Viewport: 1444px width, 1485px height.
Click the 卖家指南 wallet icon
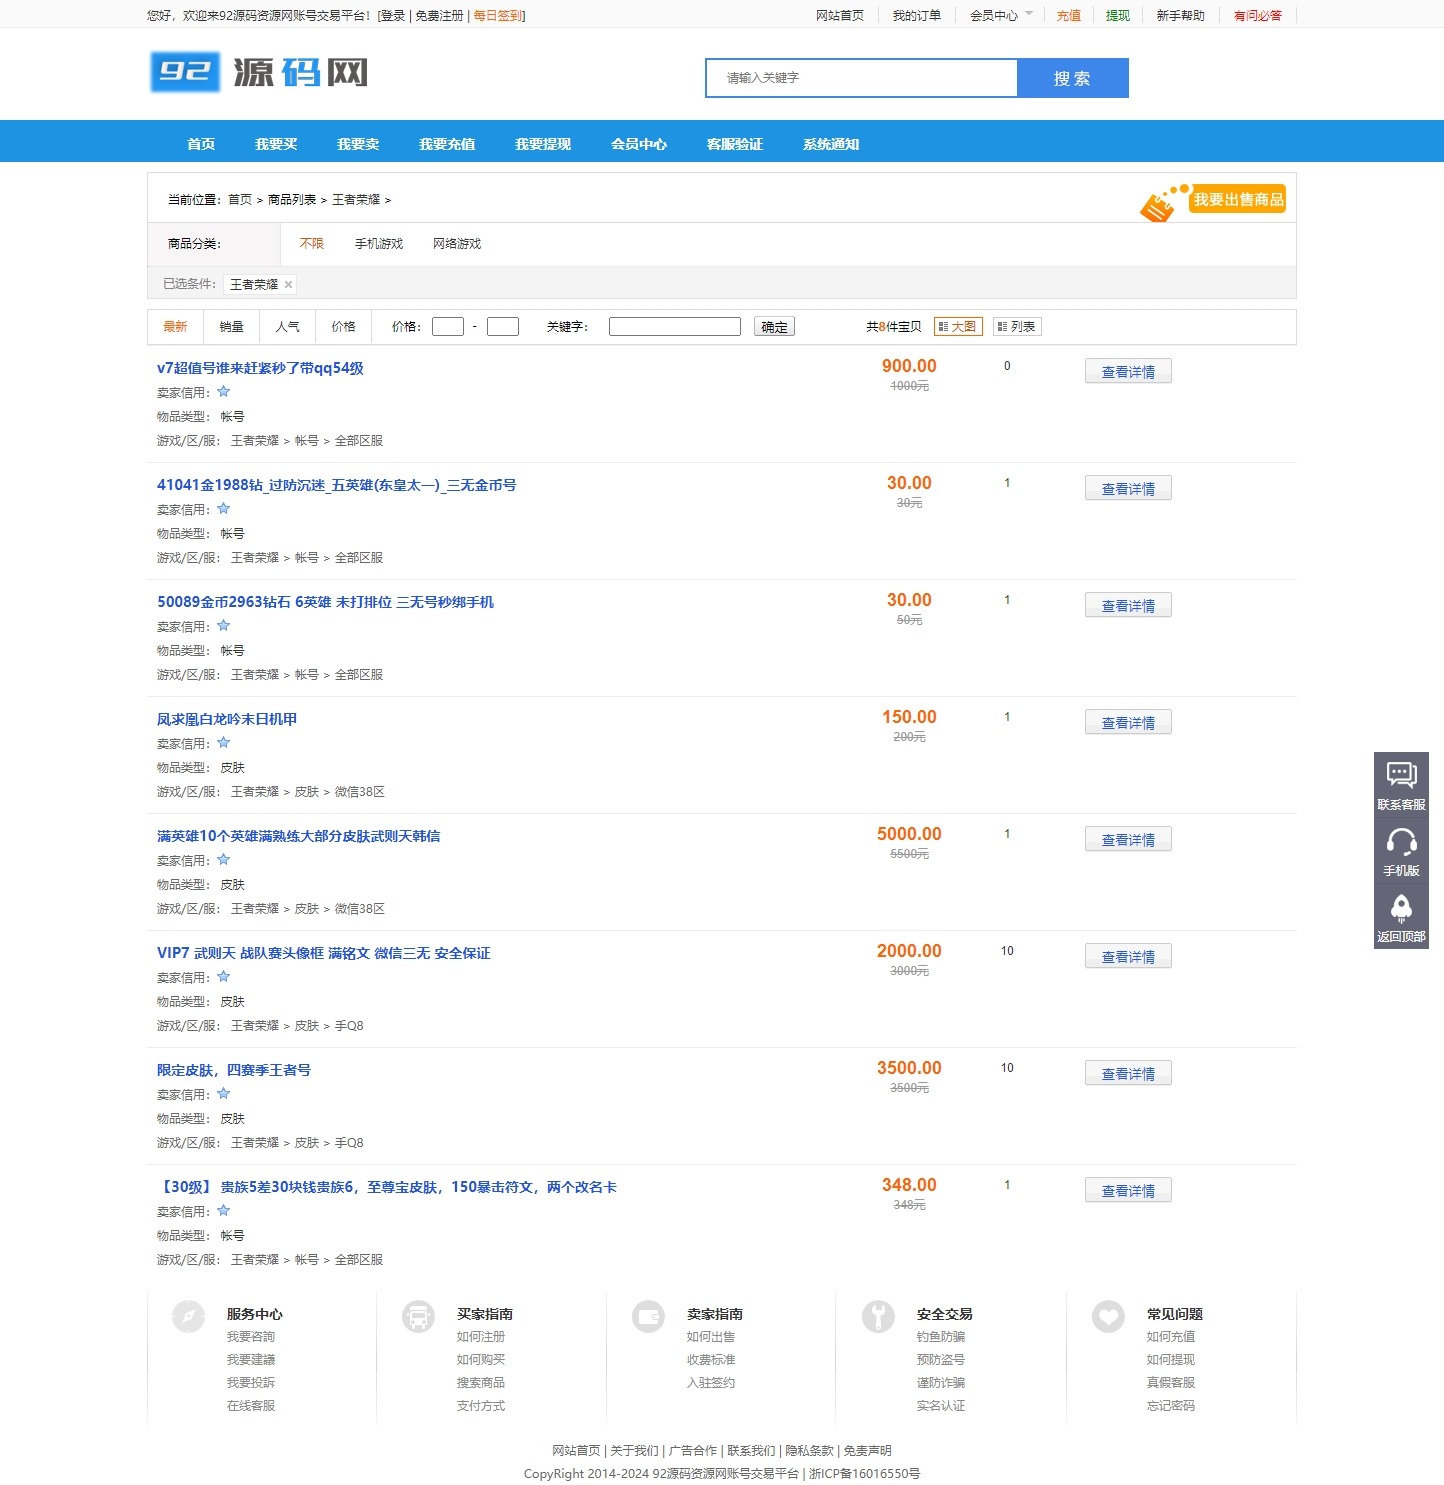pos(648,1316)
